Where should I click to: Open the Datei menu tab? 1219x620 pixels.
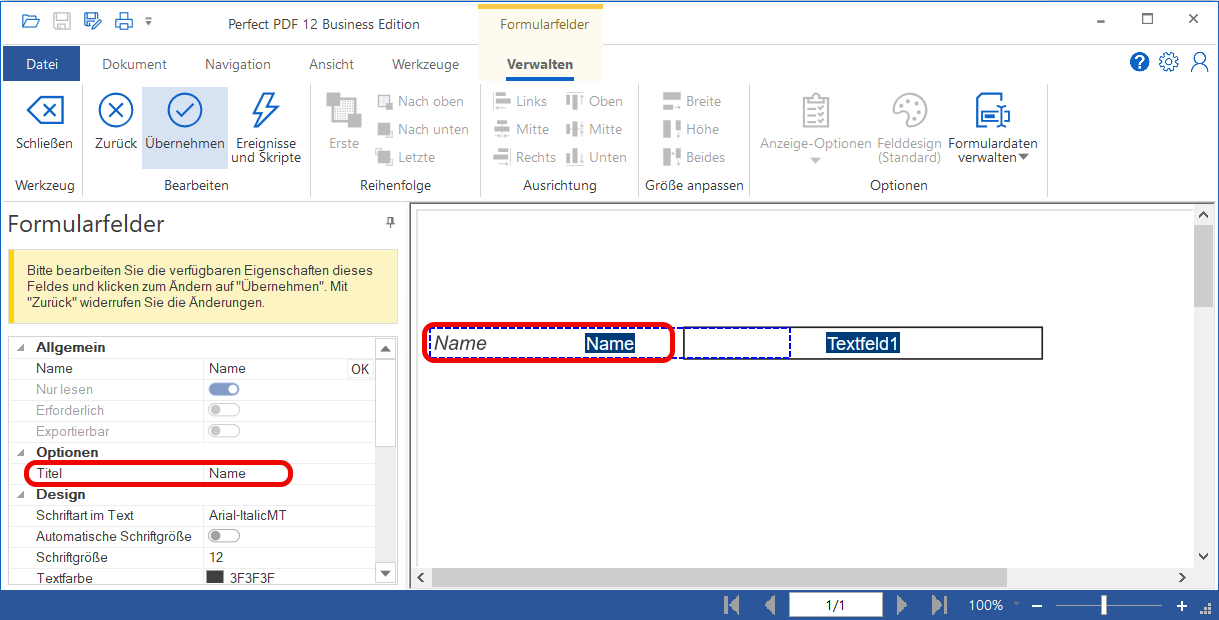(x=42, y=64)
